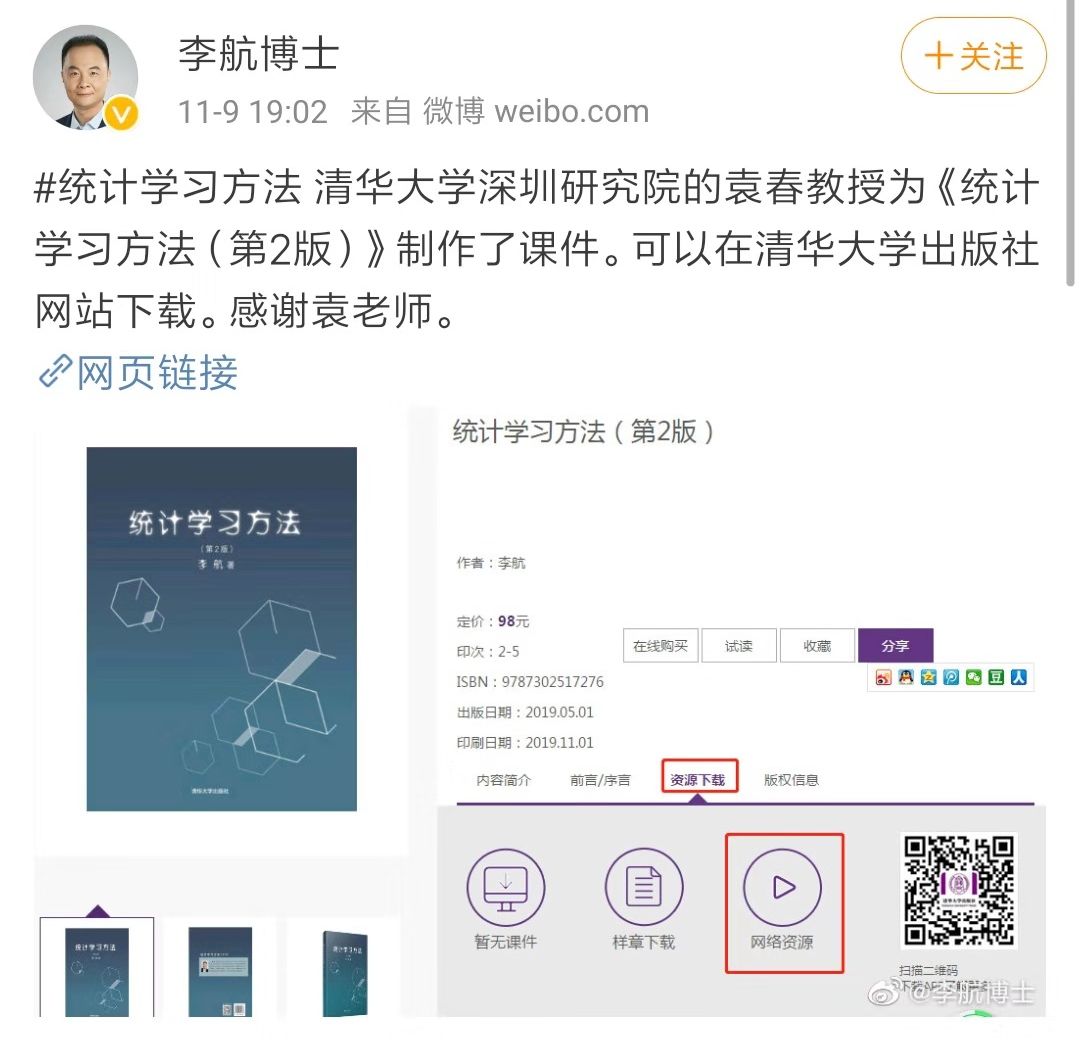Open the 资源下载 tab
This screenshot has height=1060, width=1080.
tap(698, 780)
